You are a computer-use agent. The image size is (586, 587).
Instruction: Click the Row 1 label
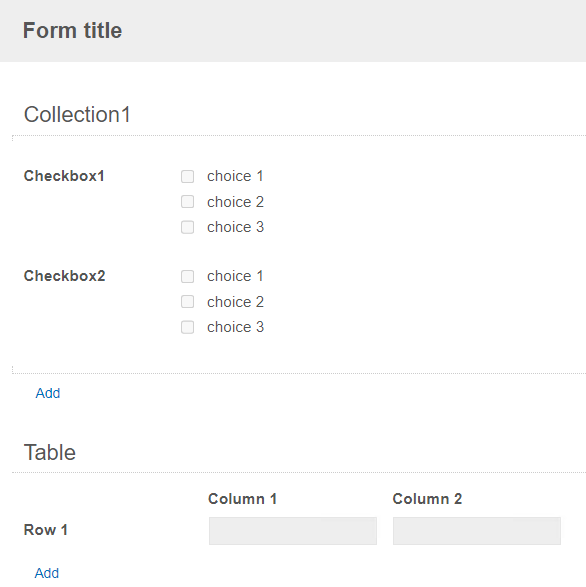pos(46,530)
